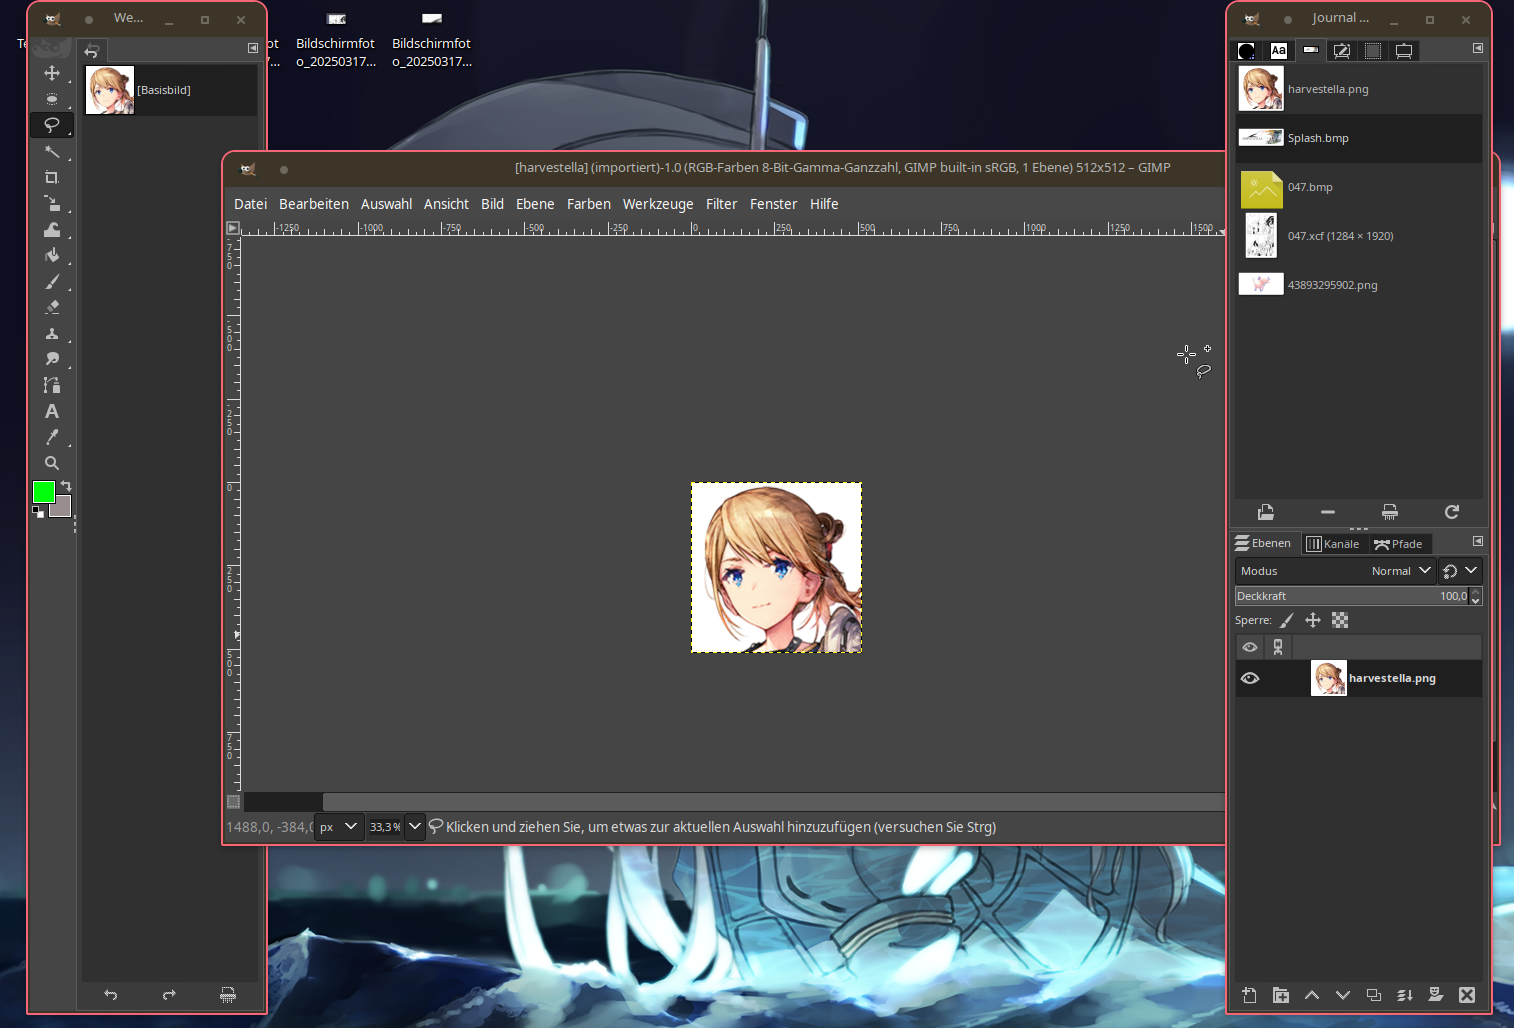Switch to the Ebenen tab
1514x1028 pixels.
(x=1264, y=543)
